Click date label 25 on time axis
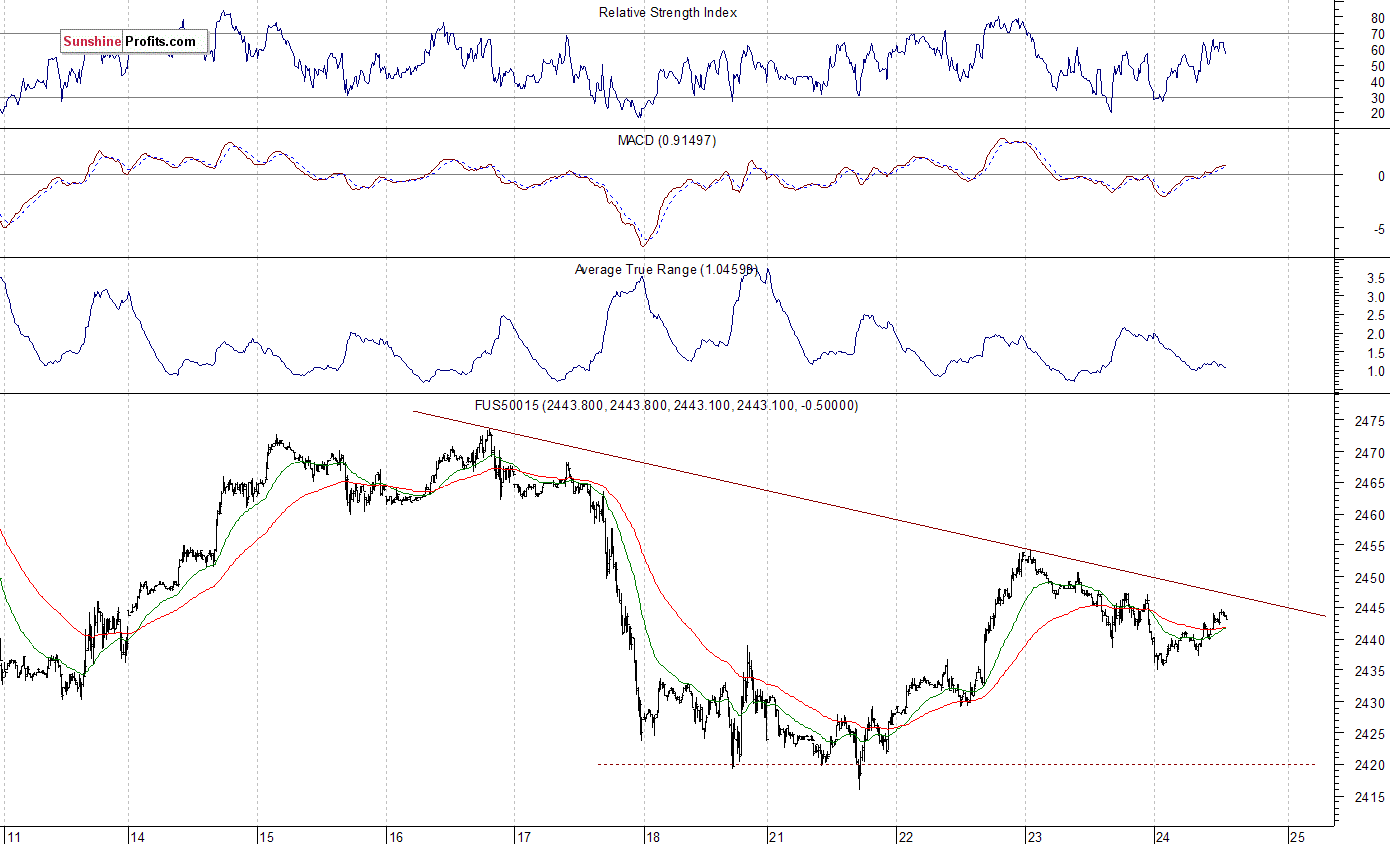The height and width of the screenshot is (844, 1390). tap(1296, 836)
